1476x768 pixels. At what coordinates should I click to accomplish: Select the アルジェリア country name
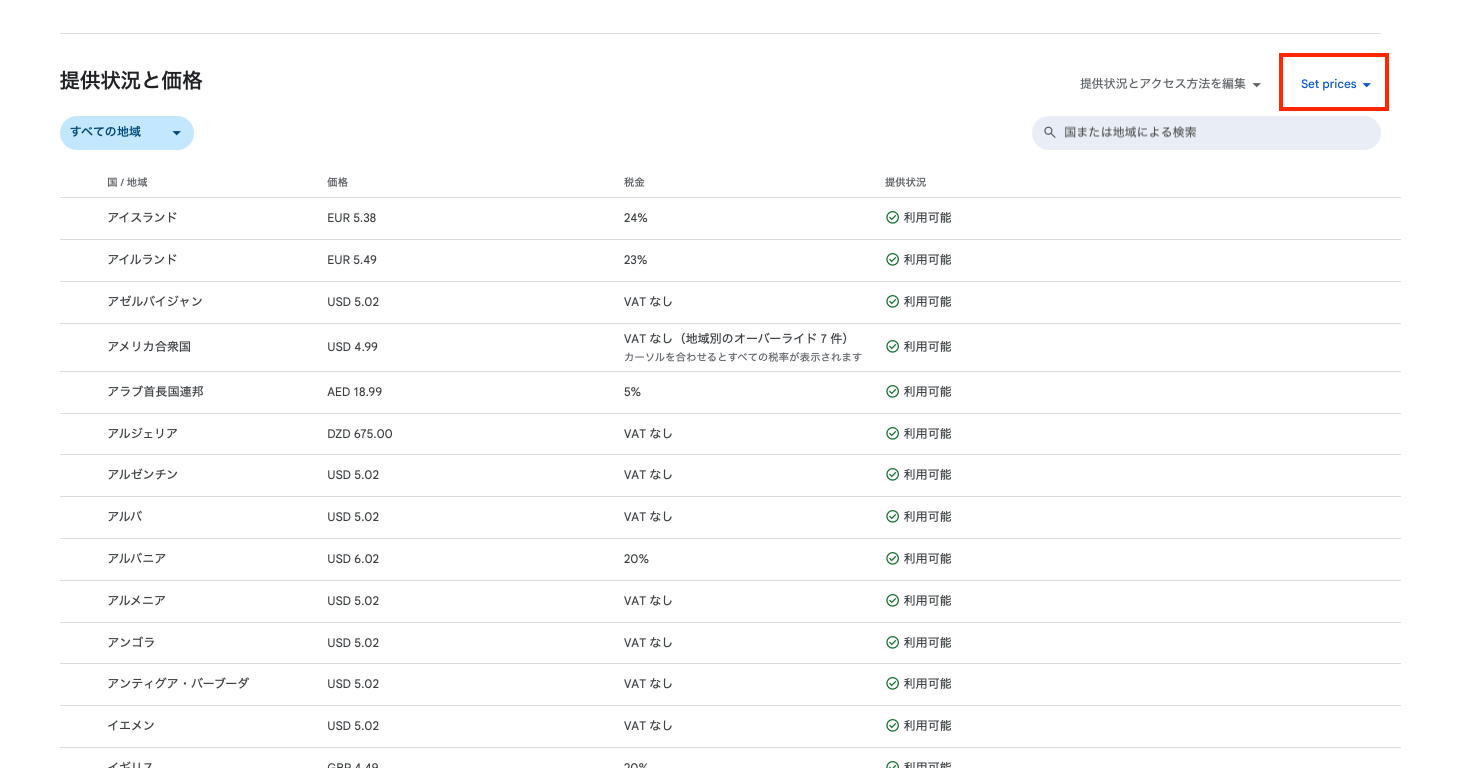coord(142,433)
